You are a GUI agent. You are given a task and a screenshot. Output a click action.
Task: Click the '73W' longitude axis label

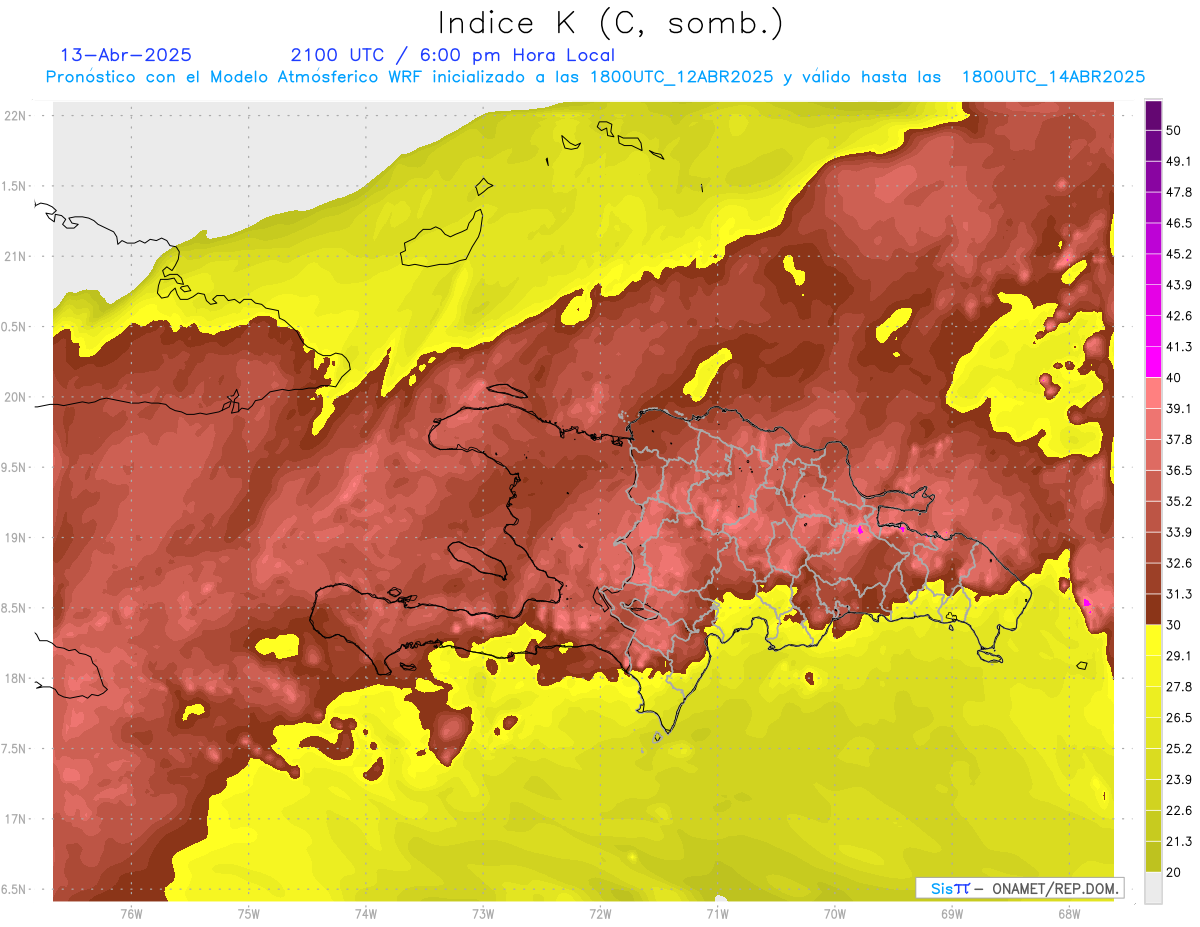coord(483,913)
